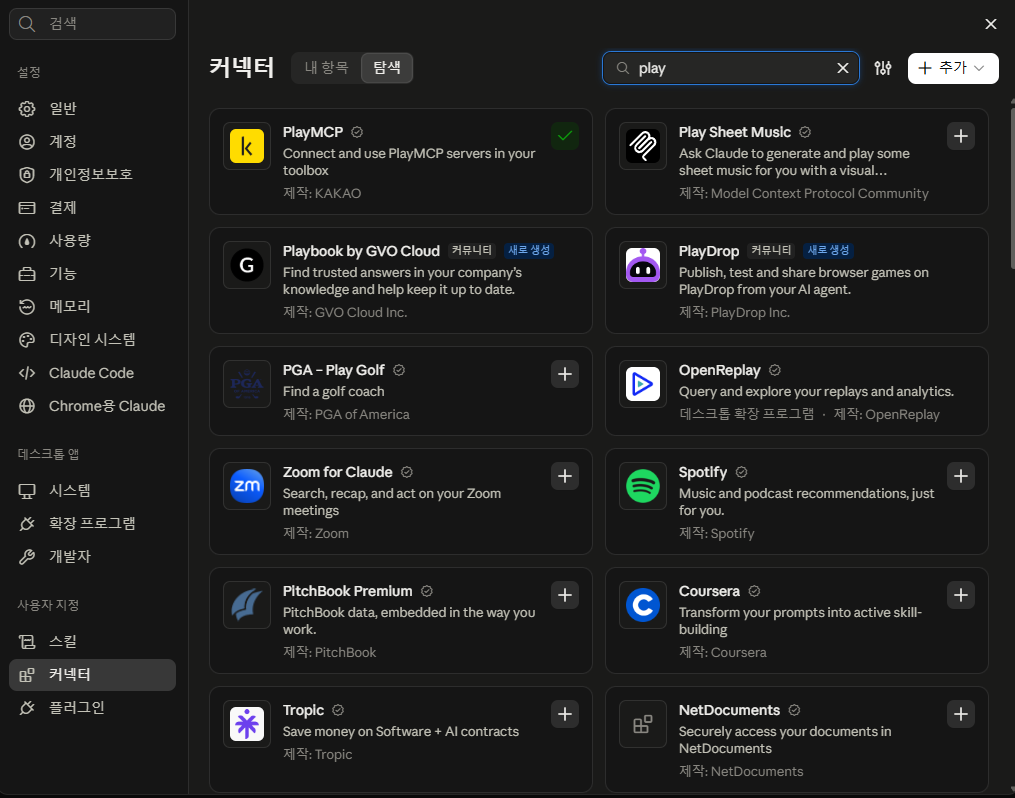Open the Spotify title

click(703, 472)
